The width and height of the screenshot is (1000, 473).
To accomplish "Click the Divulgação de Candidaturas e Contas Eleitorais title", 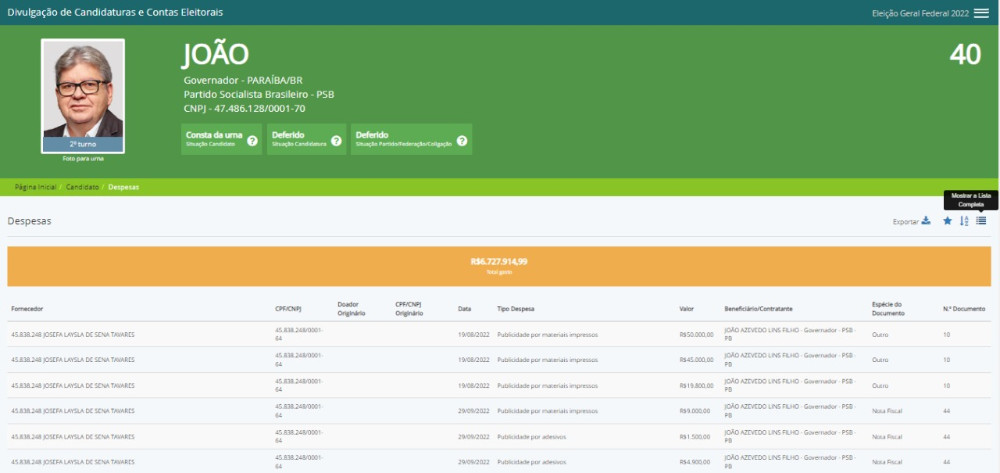I will [x=115, y=12].
